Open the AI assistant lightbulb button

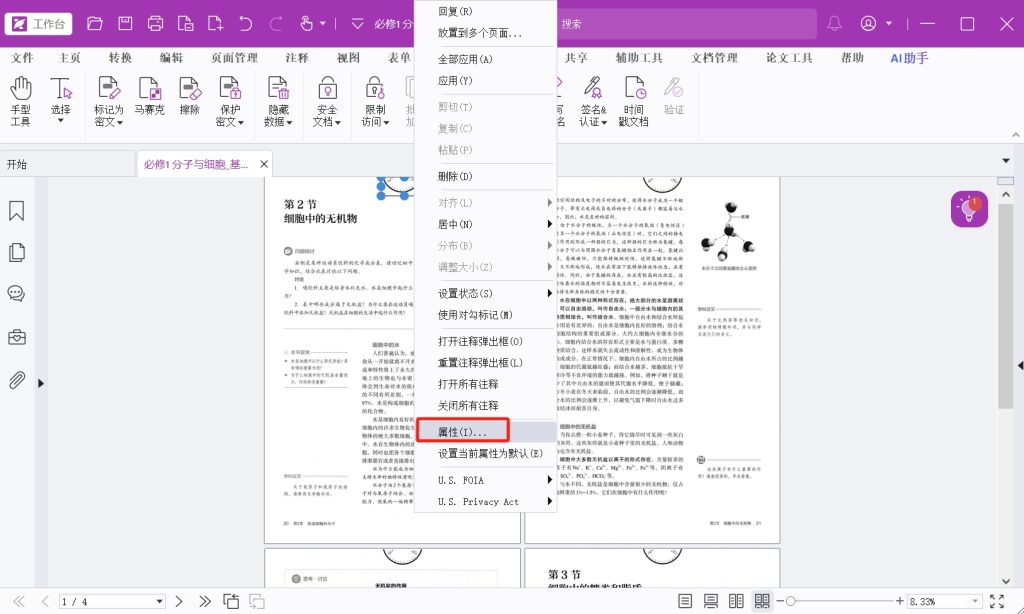coord(968,209)
